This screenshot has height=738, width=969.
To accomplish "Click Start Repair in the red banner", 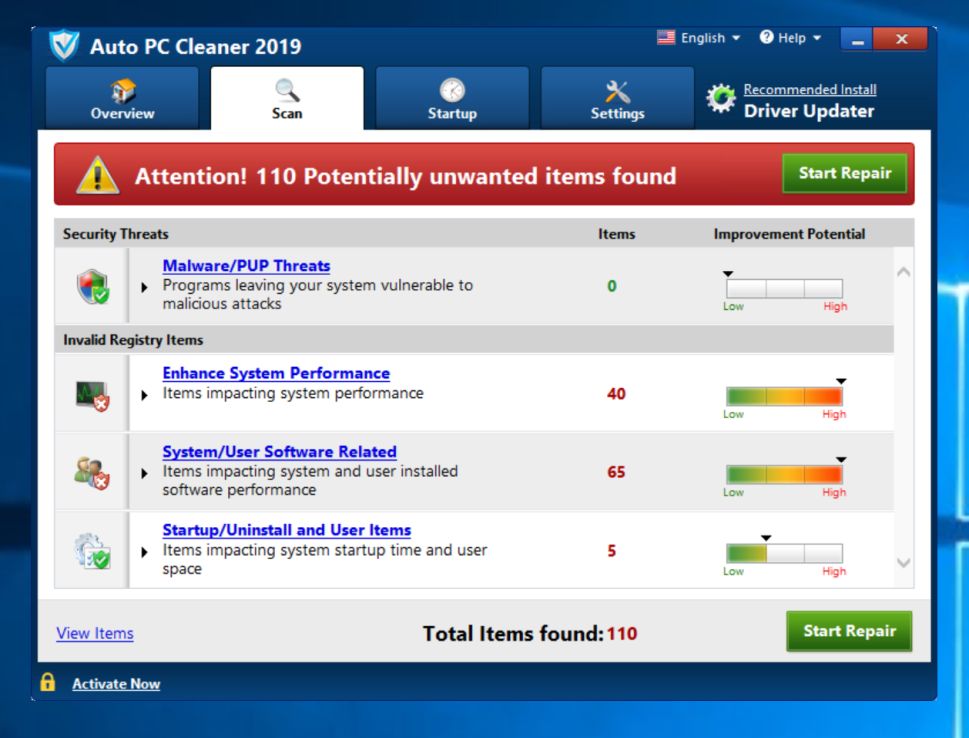I will click(845, 173).
